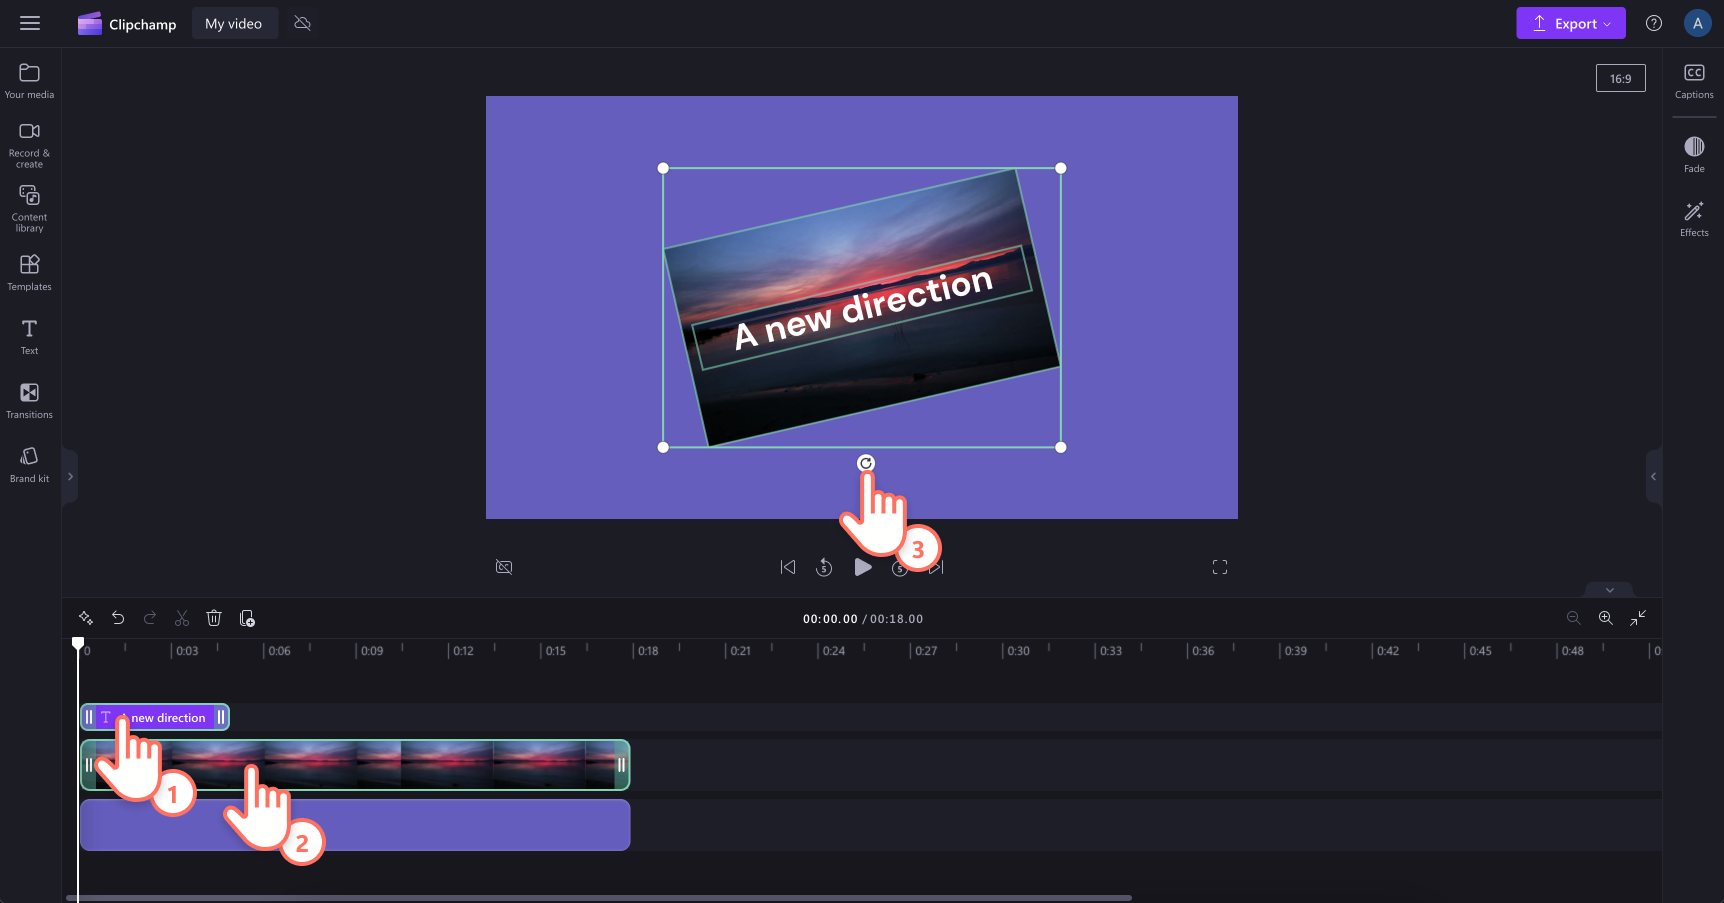Undo the last action
This screenshot has height=903, width=1724.
click(x=118, y=618)
